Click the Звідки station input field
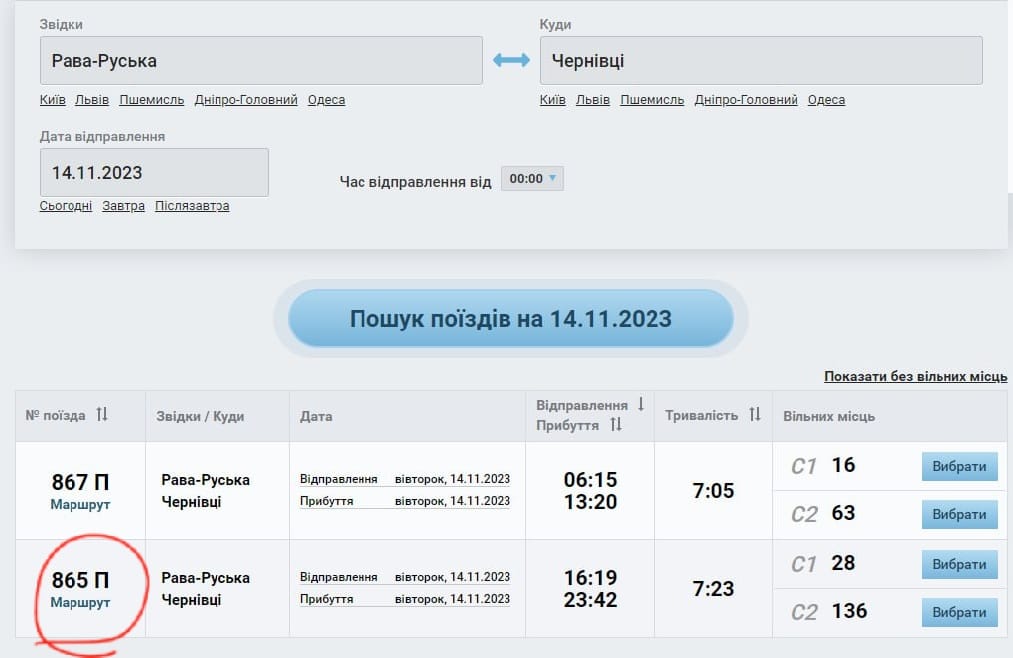Screen dimensions: 1013x658 [x=261, y=61]
